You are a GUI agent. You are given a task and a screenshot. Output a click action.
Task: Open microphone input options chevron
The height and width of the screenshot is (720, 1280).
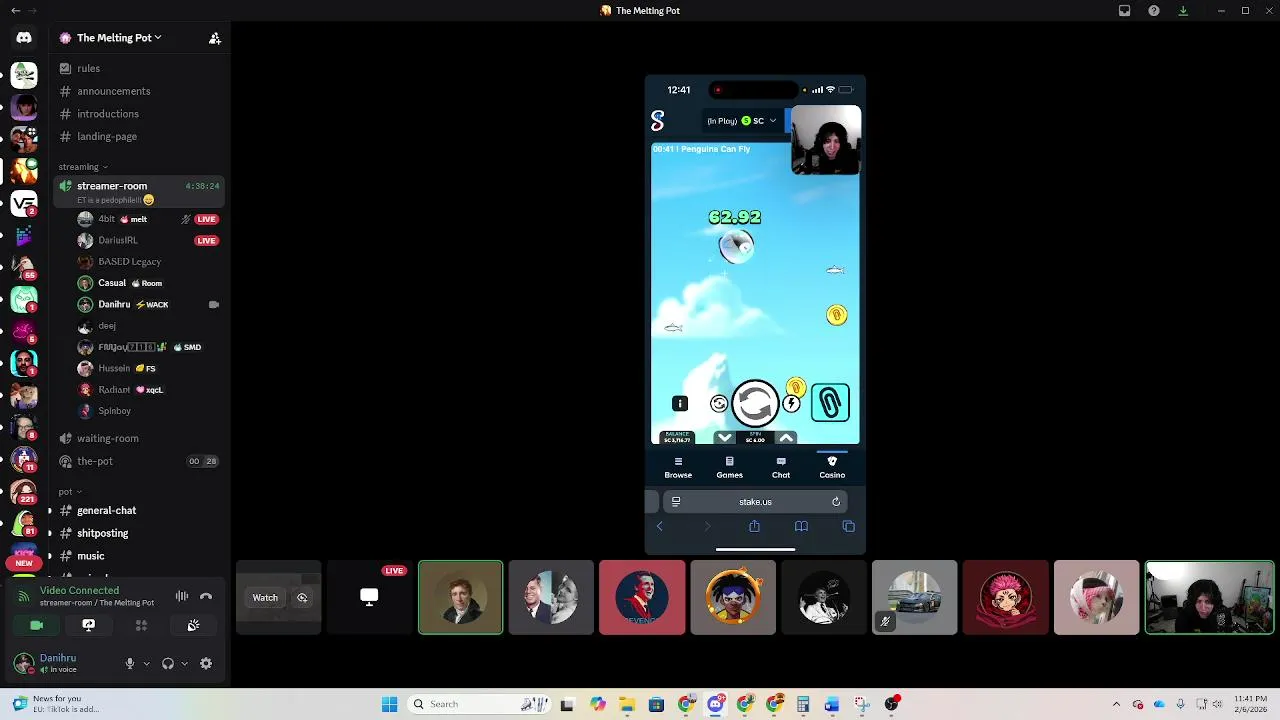[x=146, y=663]
